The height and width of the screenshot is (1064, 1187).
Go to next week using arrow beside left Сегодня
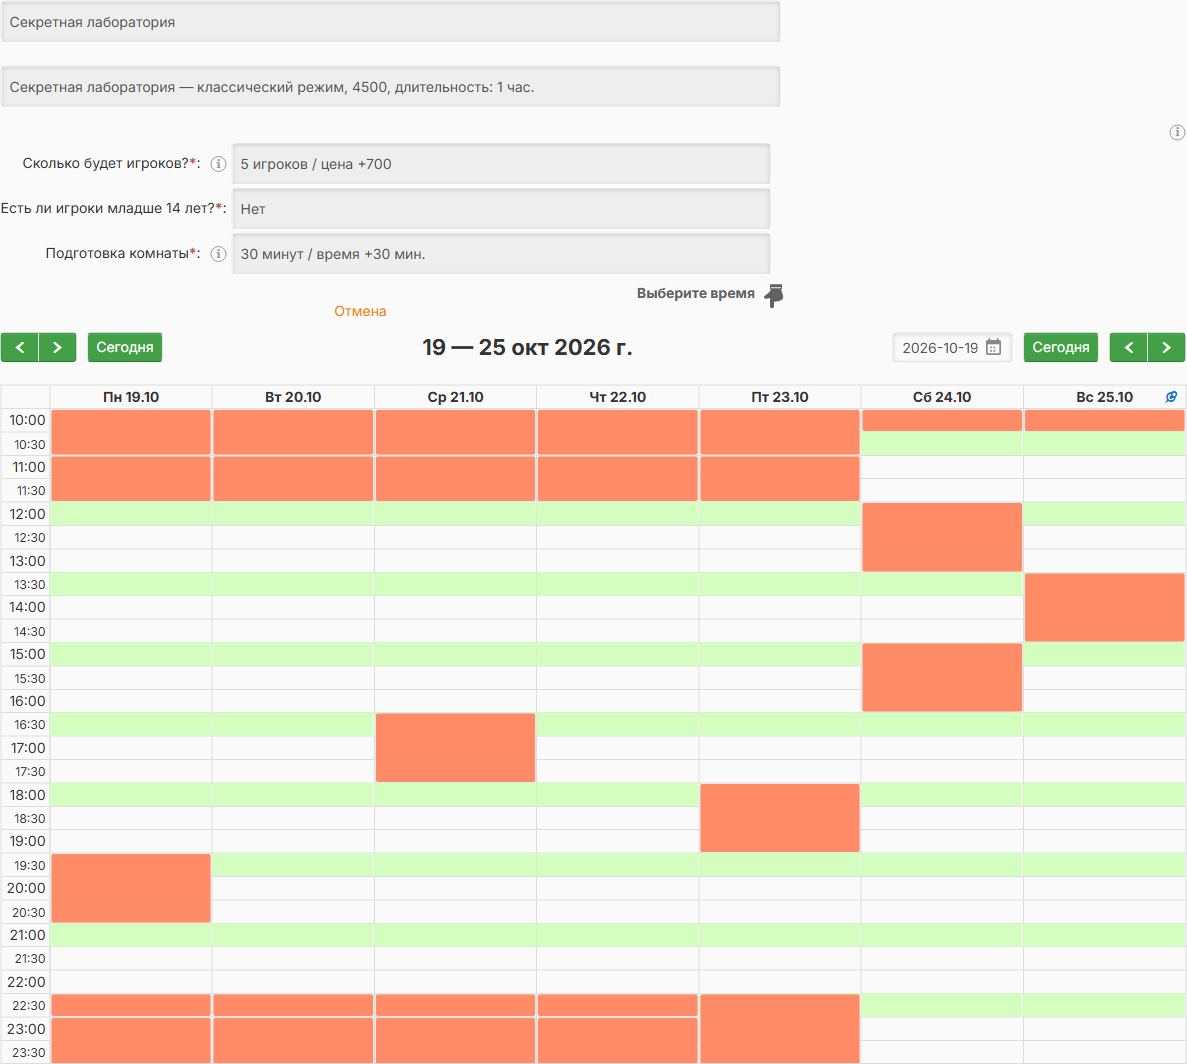58,347
